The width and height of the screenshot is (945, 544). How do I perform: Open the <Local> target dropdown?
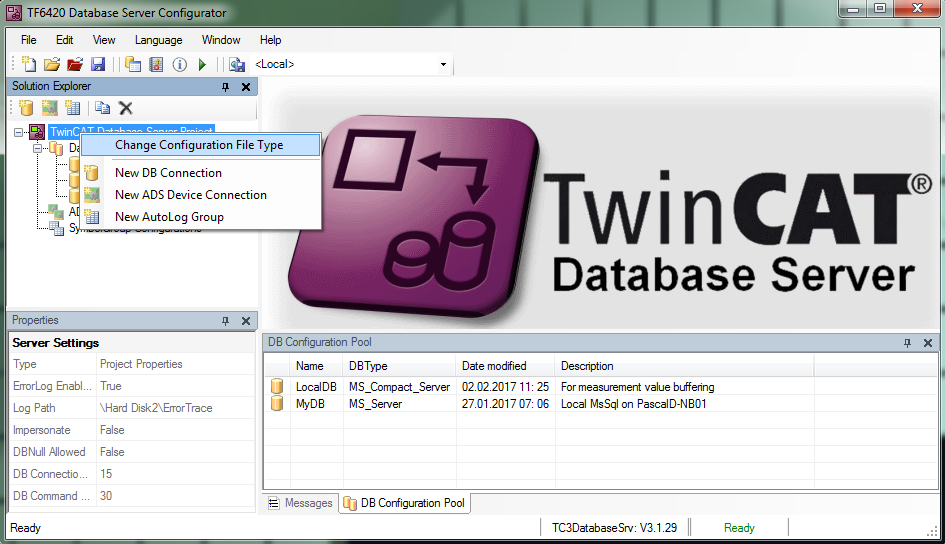[443, 65]
